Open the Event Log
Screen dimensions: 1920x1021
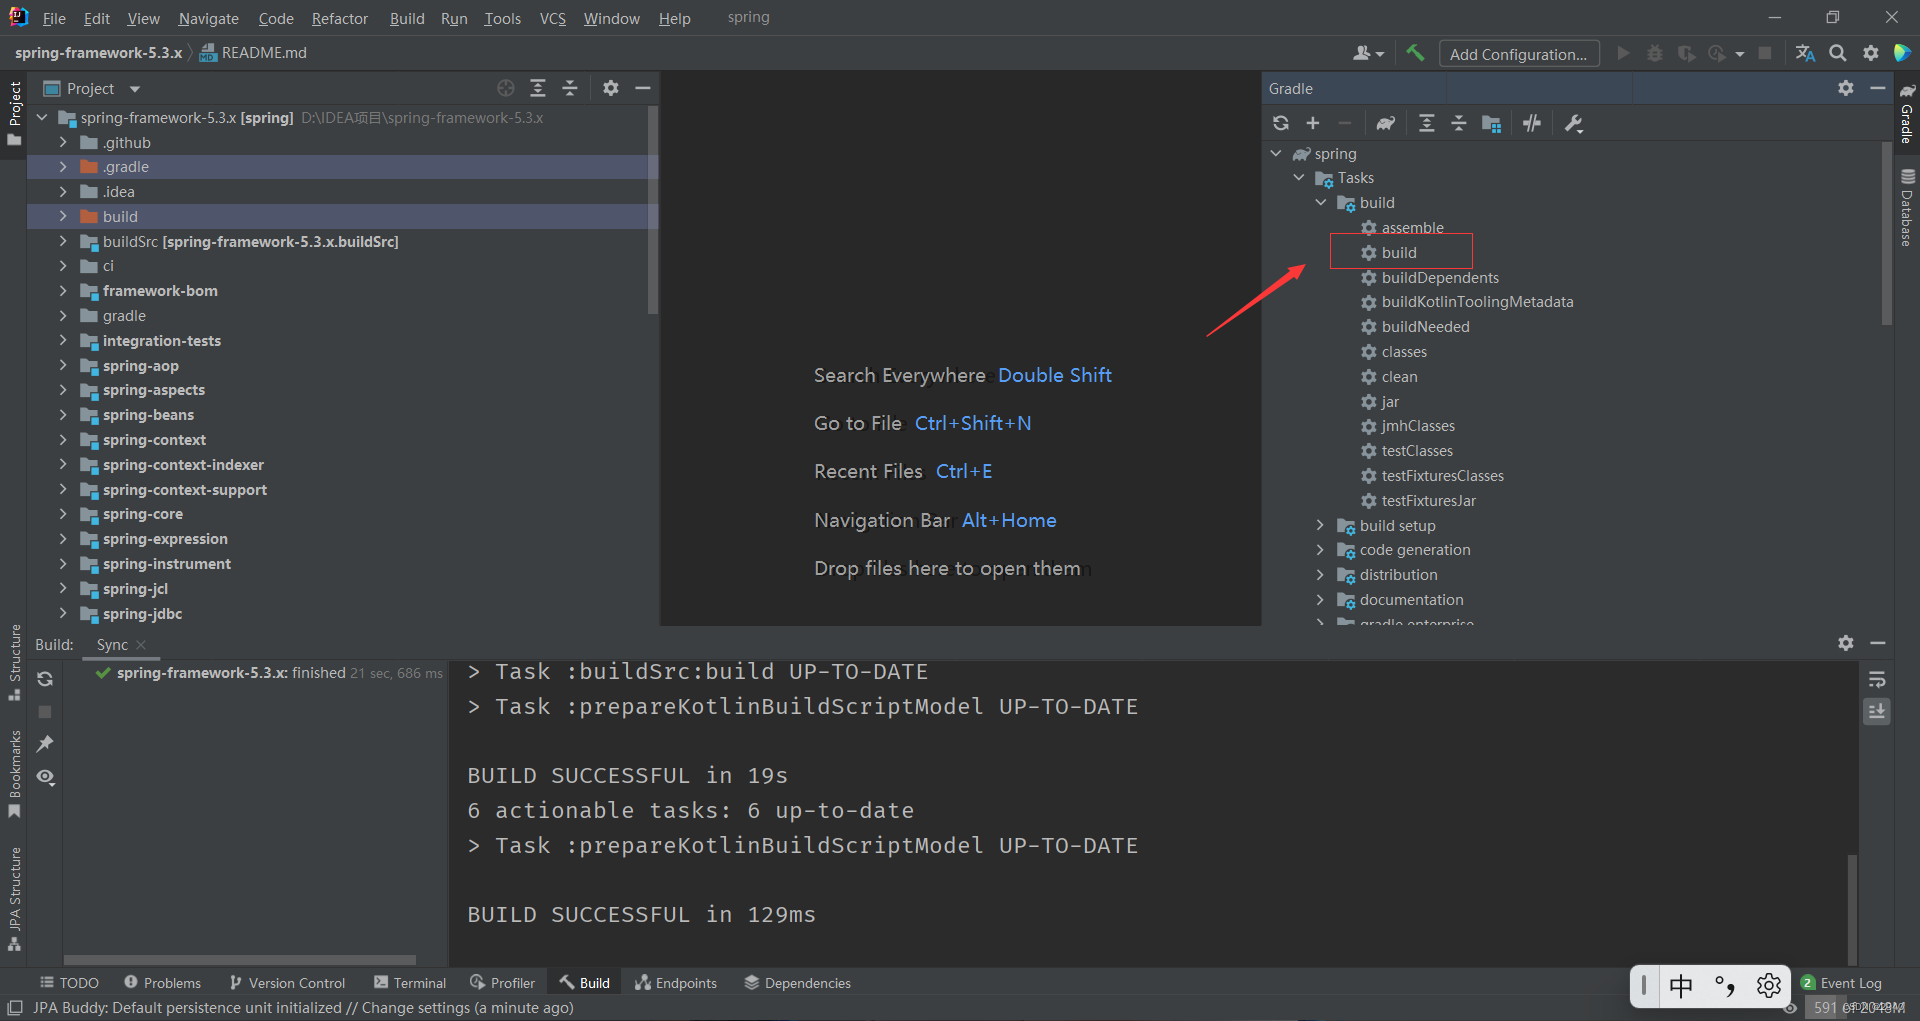coord(1841,983)
